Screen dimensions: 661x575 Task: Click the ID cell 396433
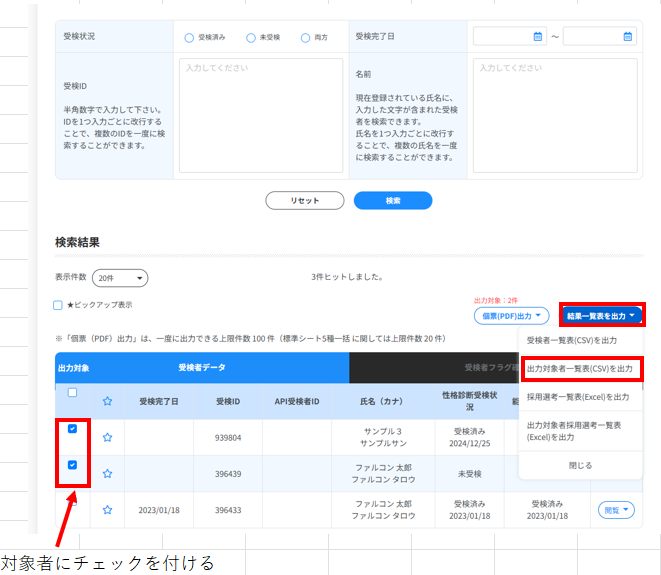228,510
